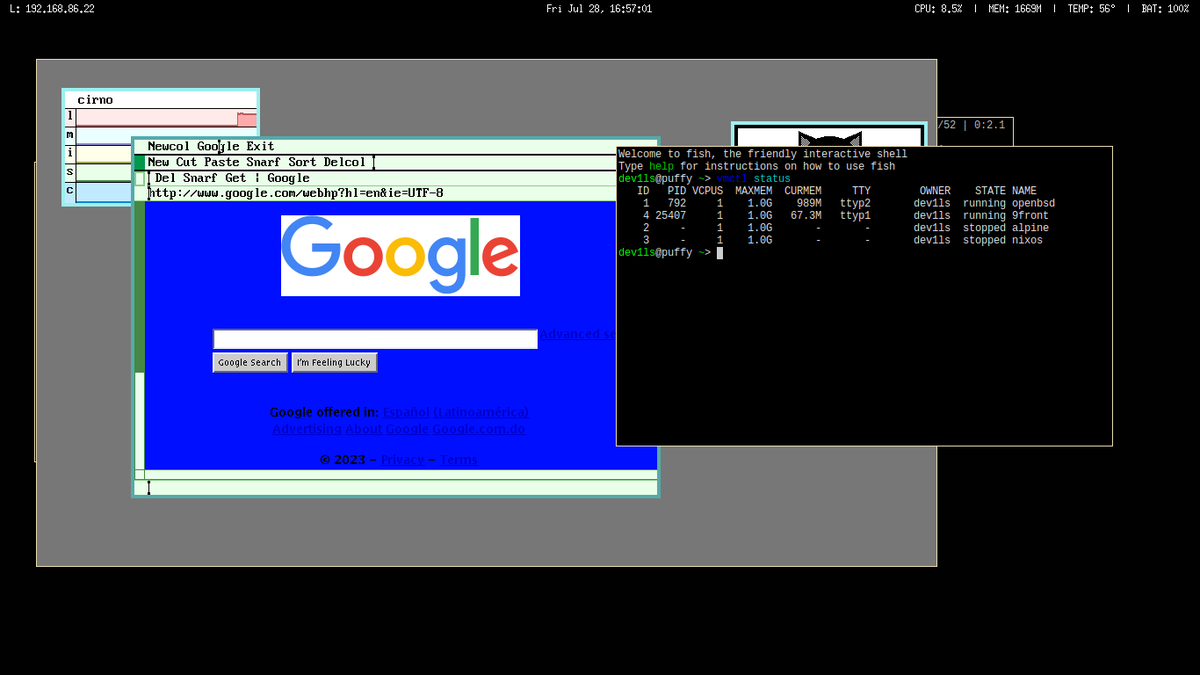Screen dimensions: 1200x675
Task: Click the window layout box beside Del
Action: [140, 178]
